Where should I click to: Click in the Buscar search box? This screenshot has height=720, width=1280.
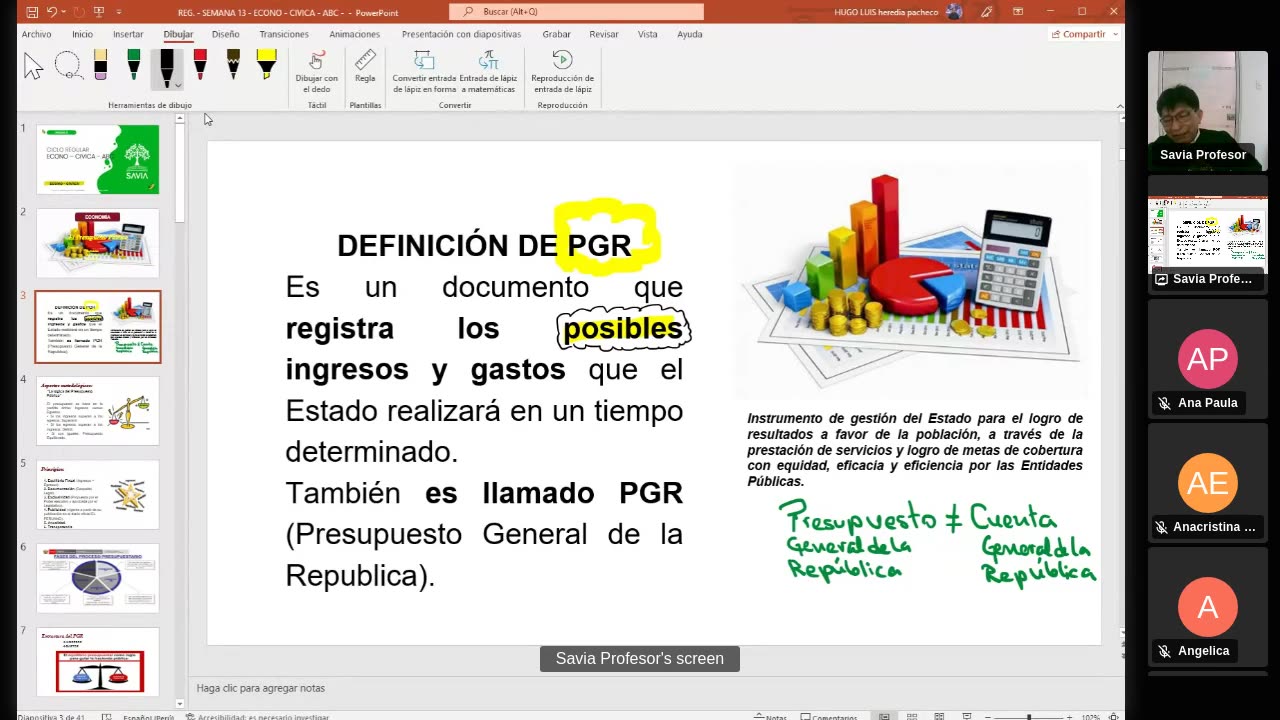point(576,12)
